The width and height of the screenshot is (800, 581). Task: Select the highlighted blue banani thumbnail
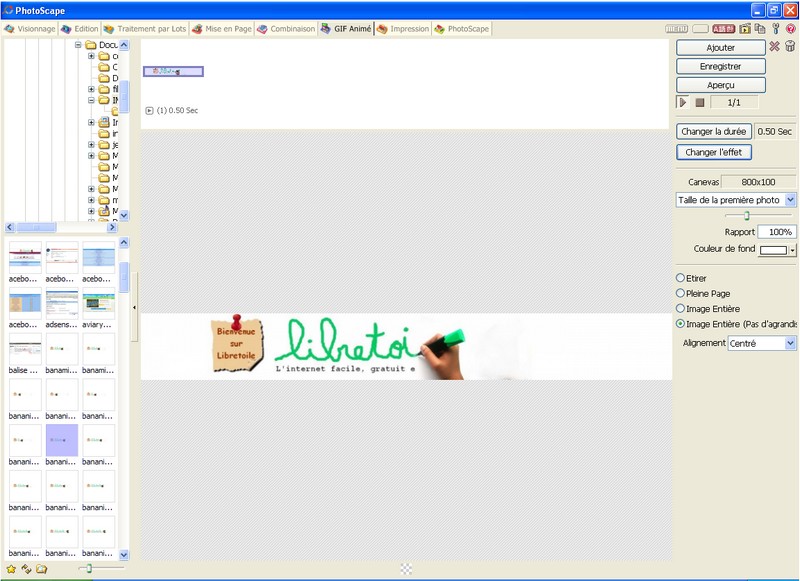point(62,440)
